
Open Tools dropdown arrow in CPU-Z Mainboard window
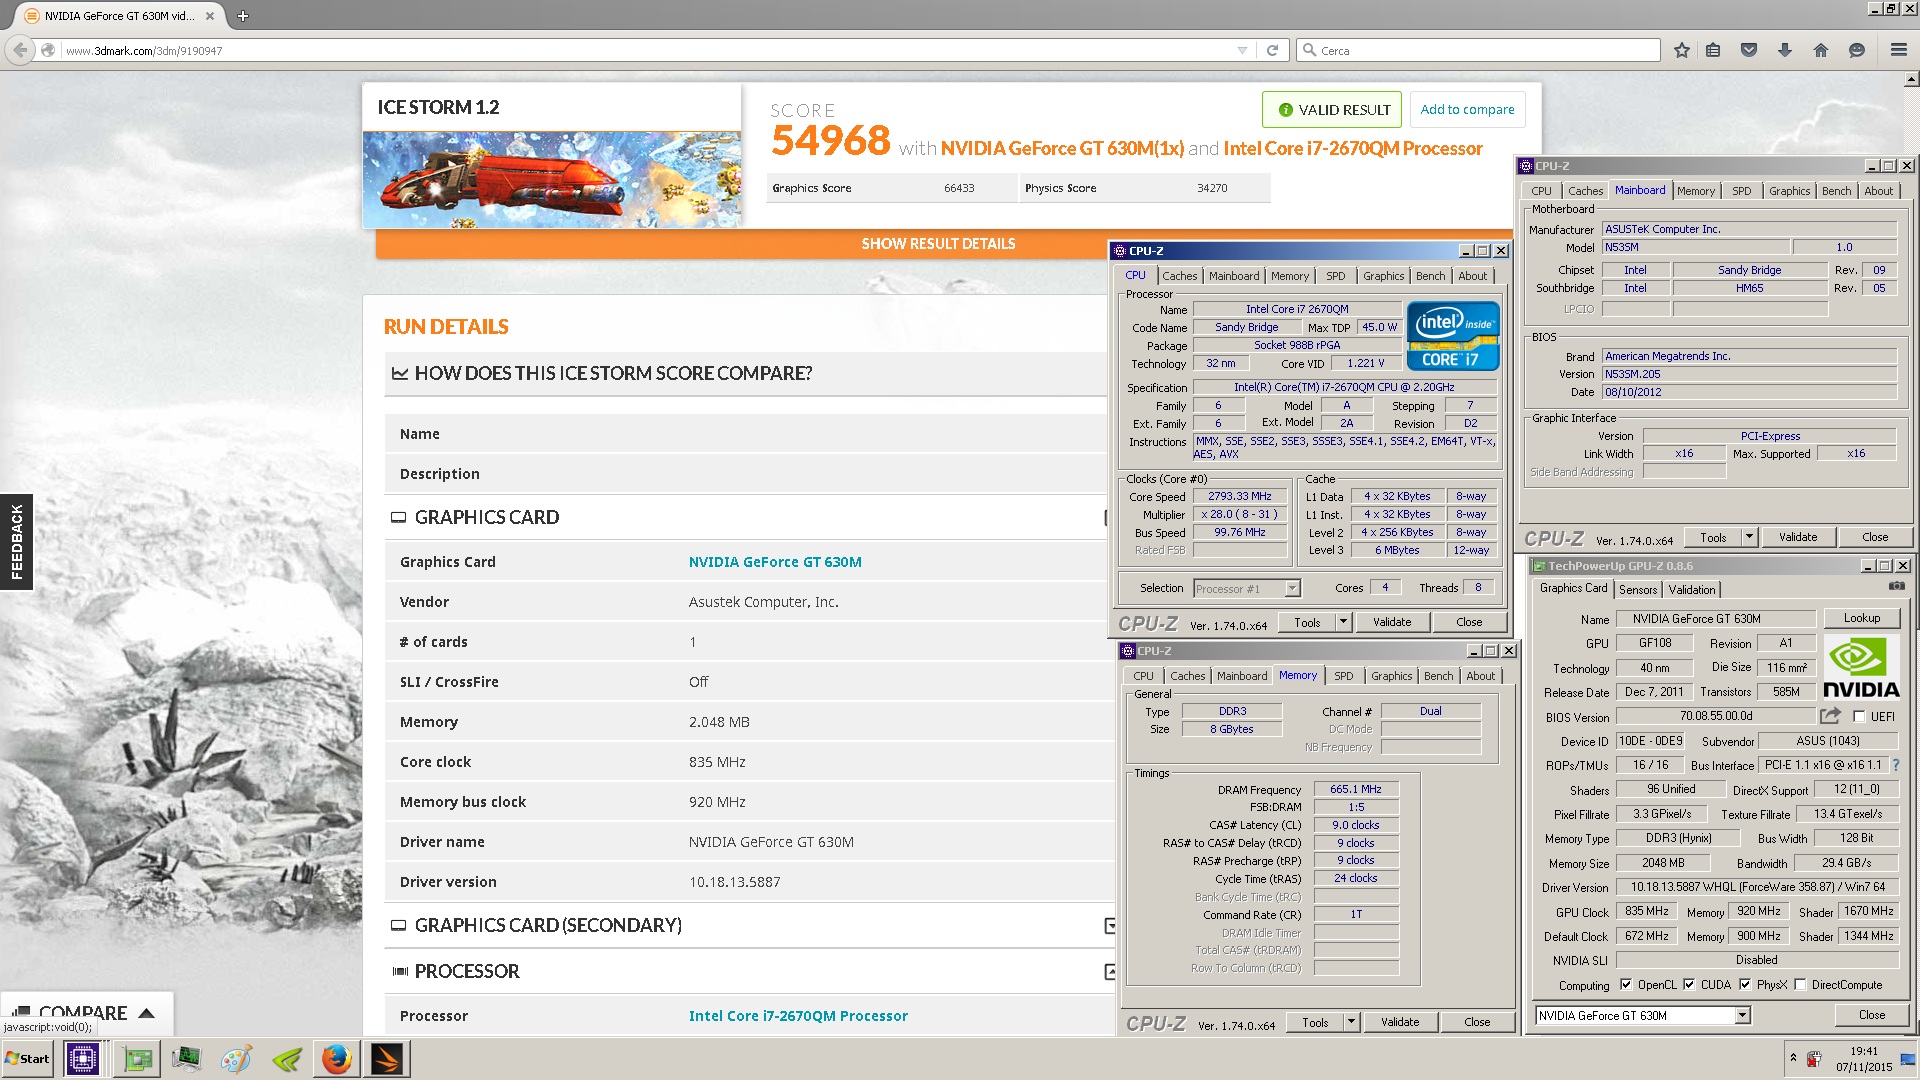[x=1749, y=537]
